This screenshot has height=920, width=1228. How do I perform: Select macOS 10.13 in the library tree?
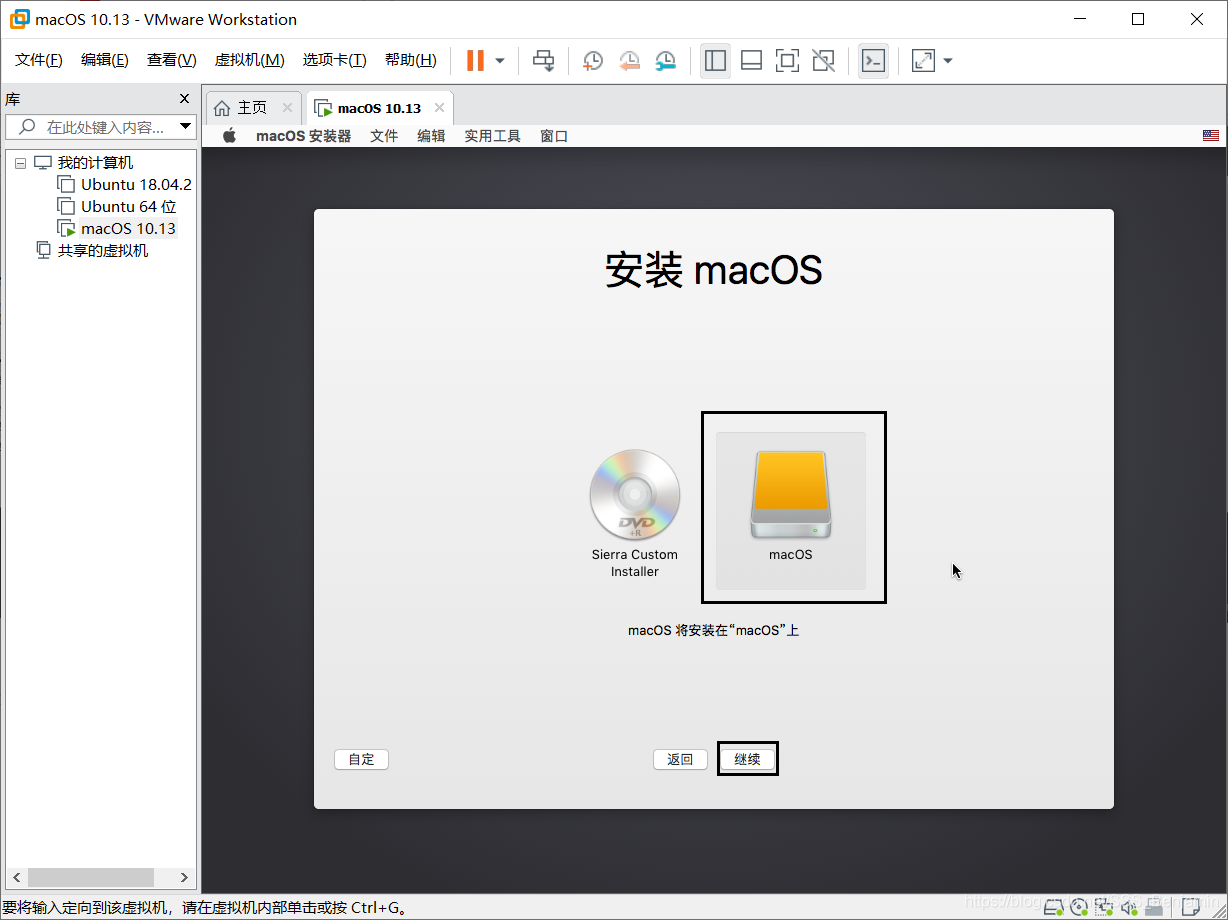128,228
